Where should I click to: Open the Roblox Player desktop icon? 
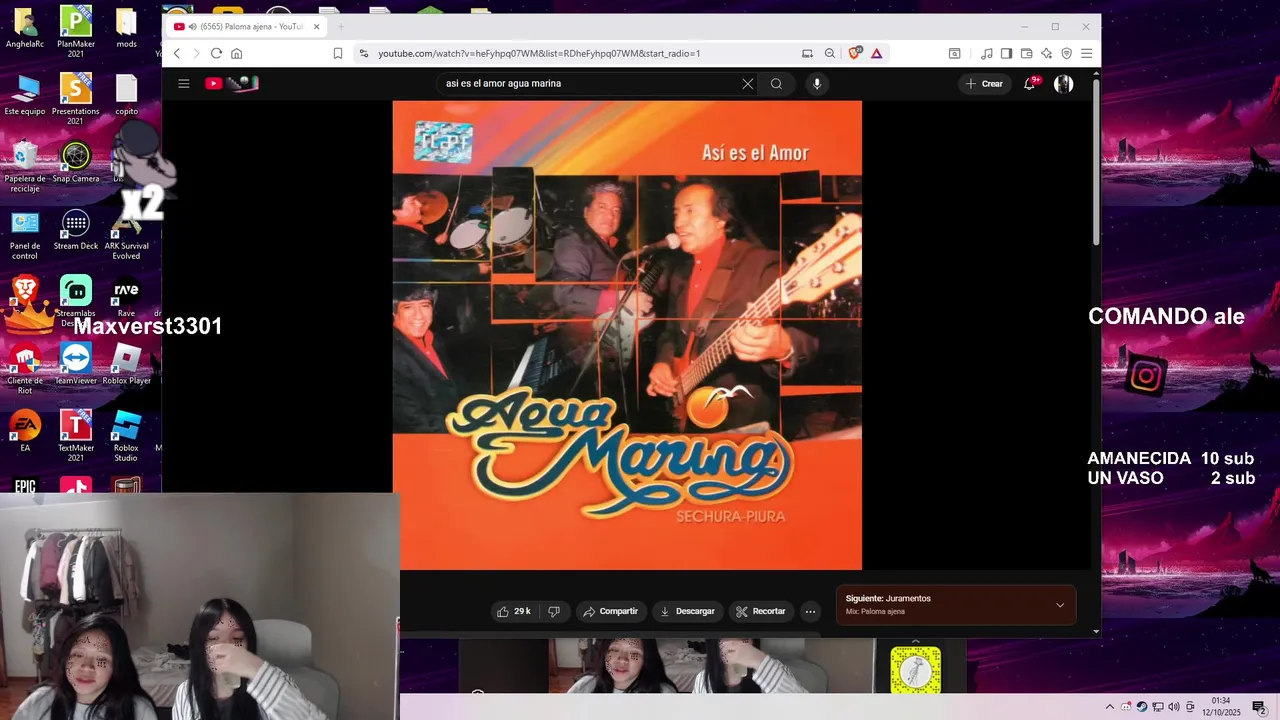pyautogui.click(x=126, y=364)
